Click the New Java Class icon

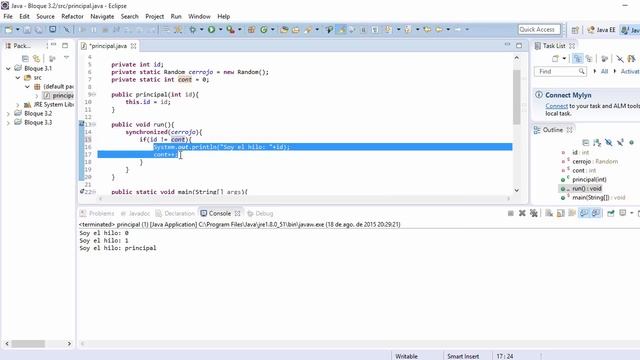[264, 29]
